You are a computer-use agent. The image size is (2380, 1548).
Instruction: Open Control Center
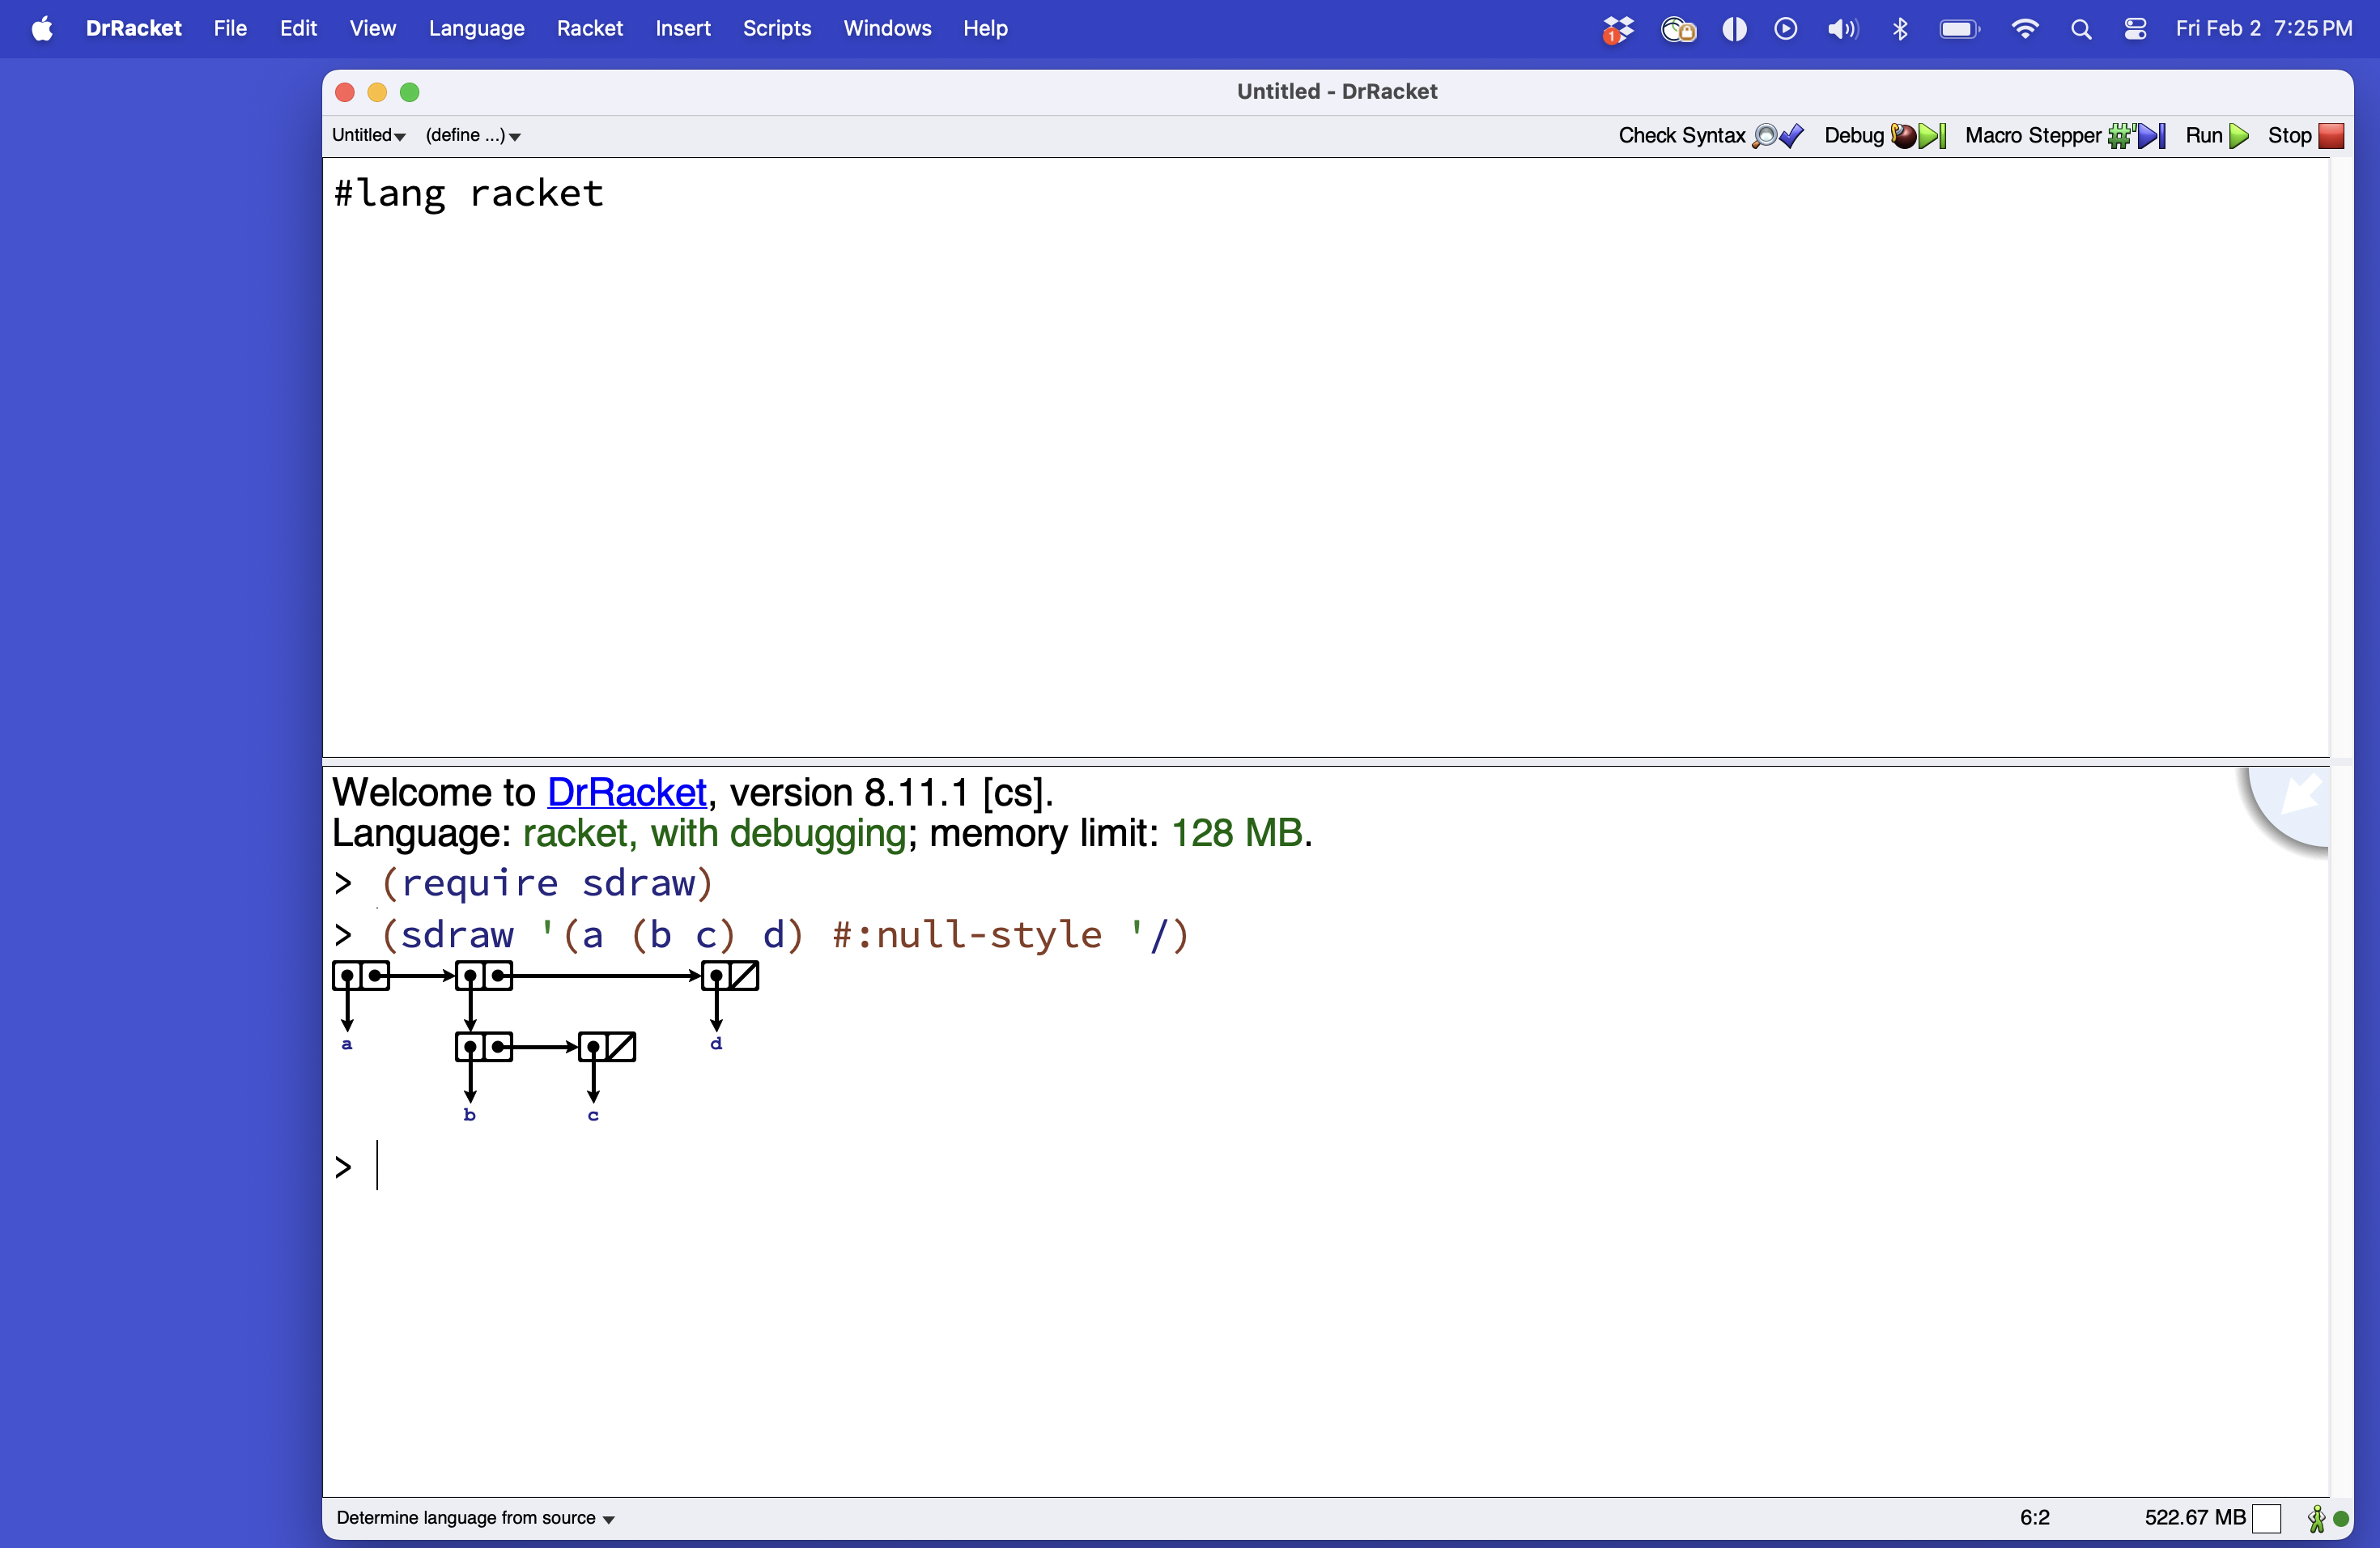tap(2135, 29)
